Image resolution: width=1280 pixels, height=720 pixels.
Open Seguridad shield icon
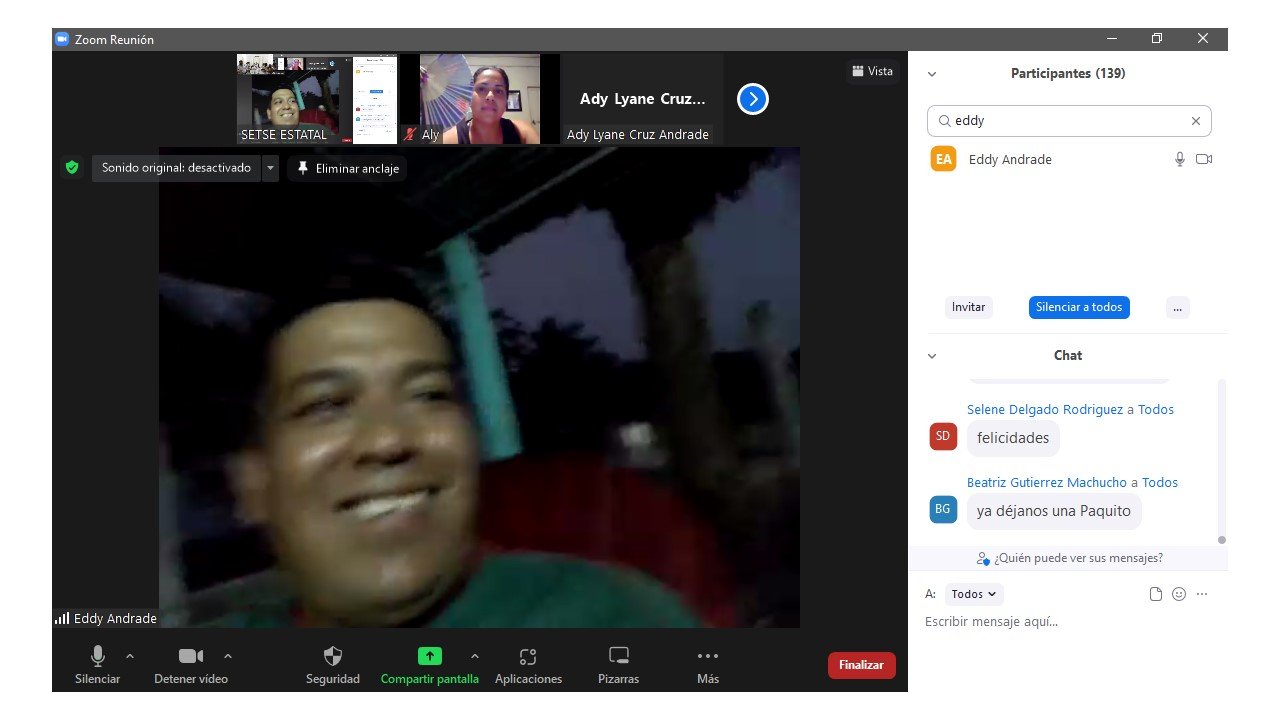point(333,656)
